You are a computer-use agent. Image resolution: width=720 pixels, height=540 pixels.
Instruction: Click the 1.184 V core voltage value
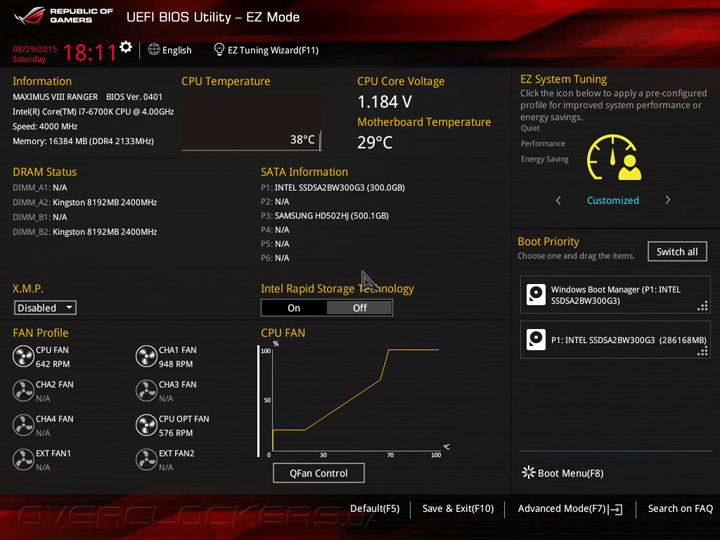coord(385,102)
